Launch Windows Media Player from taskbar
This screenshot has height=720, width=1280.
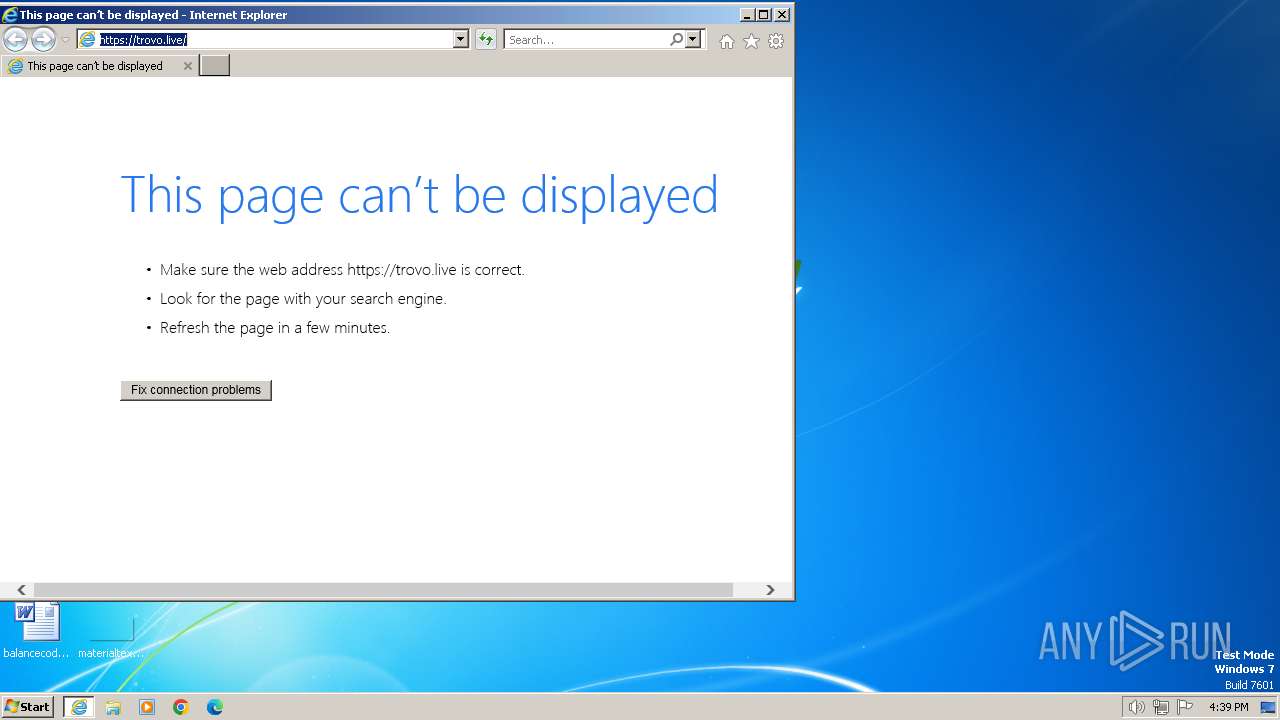coord(147,707)
